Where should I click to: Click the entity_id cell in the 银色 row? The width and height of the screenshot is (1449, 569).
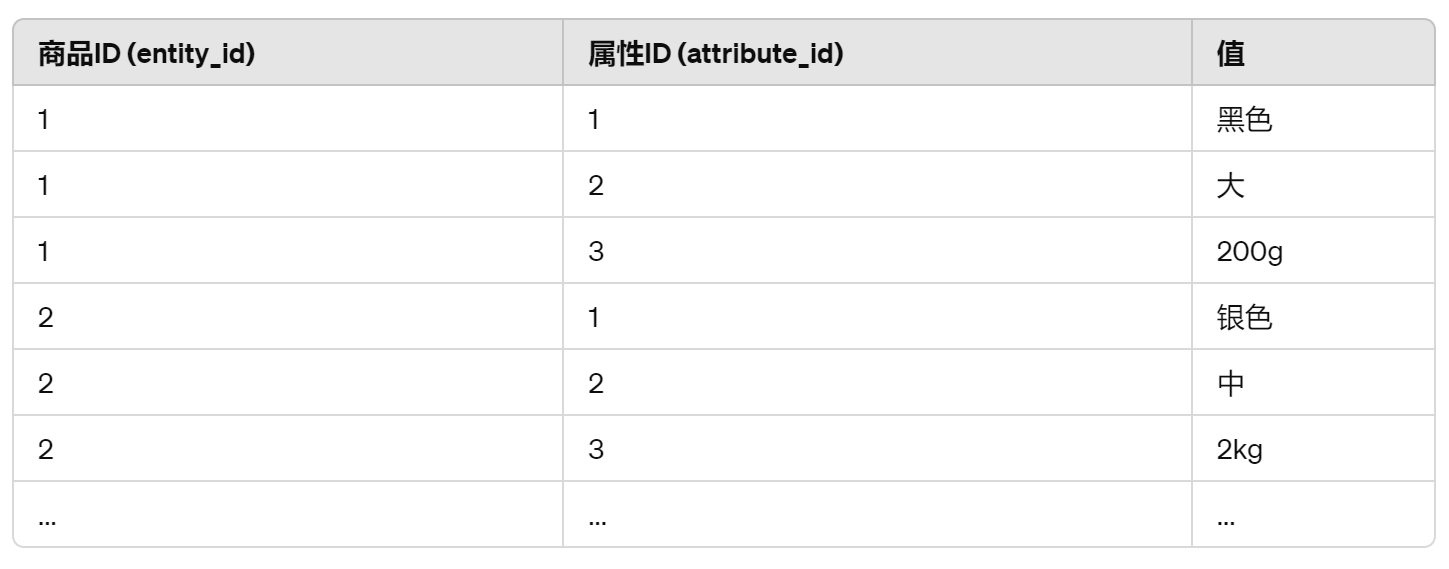(45, 318)
